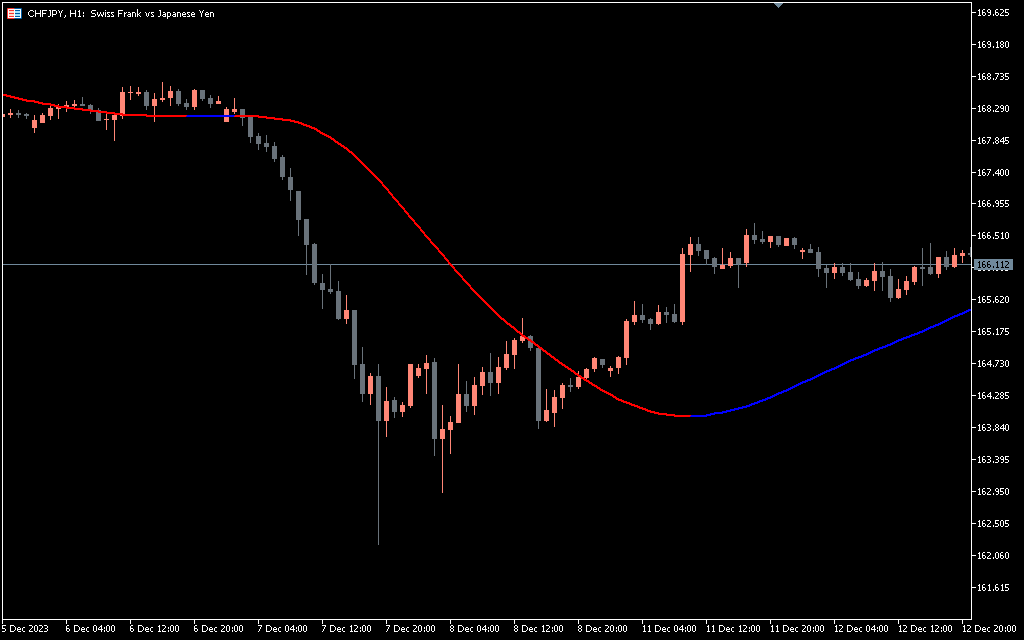This screenshot has height=640, width=1024.
Task: Click the 6 Dec 20:00 time label
Action: [x=219, y=629]
